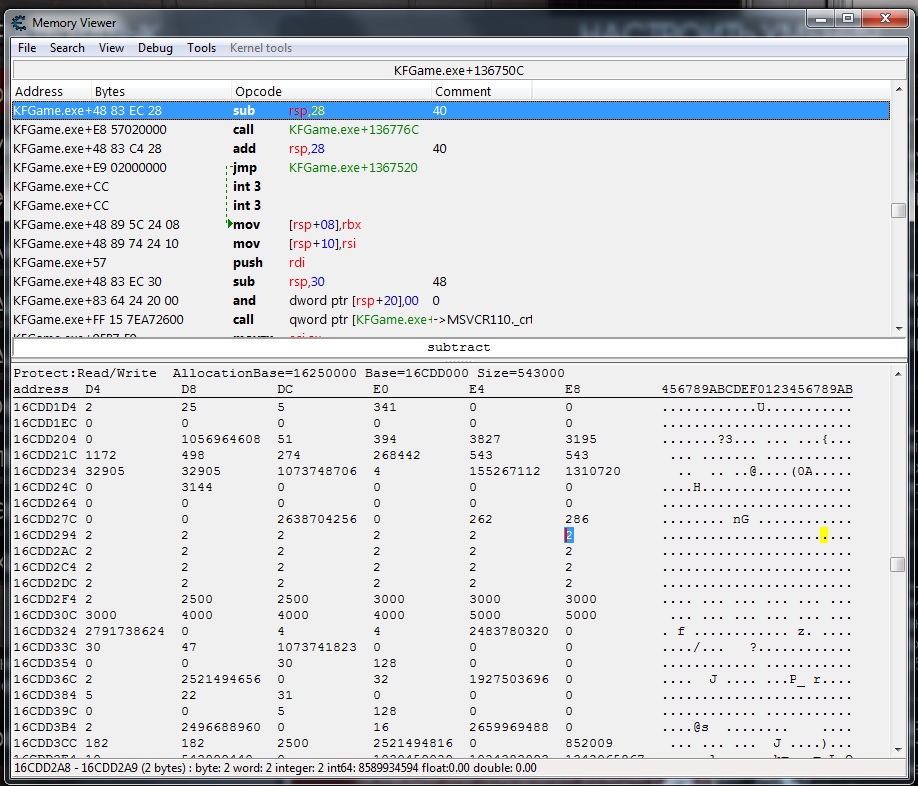Click the Cheat Engine icon in title bar
The width and height of the screenshot is (918, 786).
pos(19,23)
